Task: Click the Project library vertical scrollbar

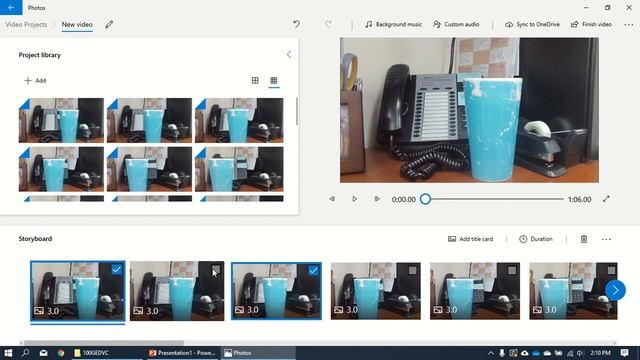Action: [297, 111]
